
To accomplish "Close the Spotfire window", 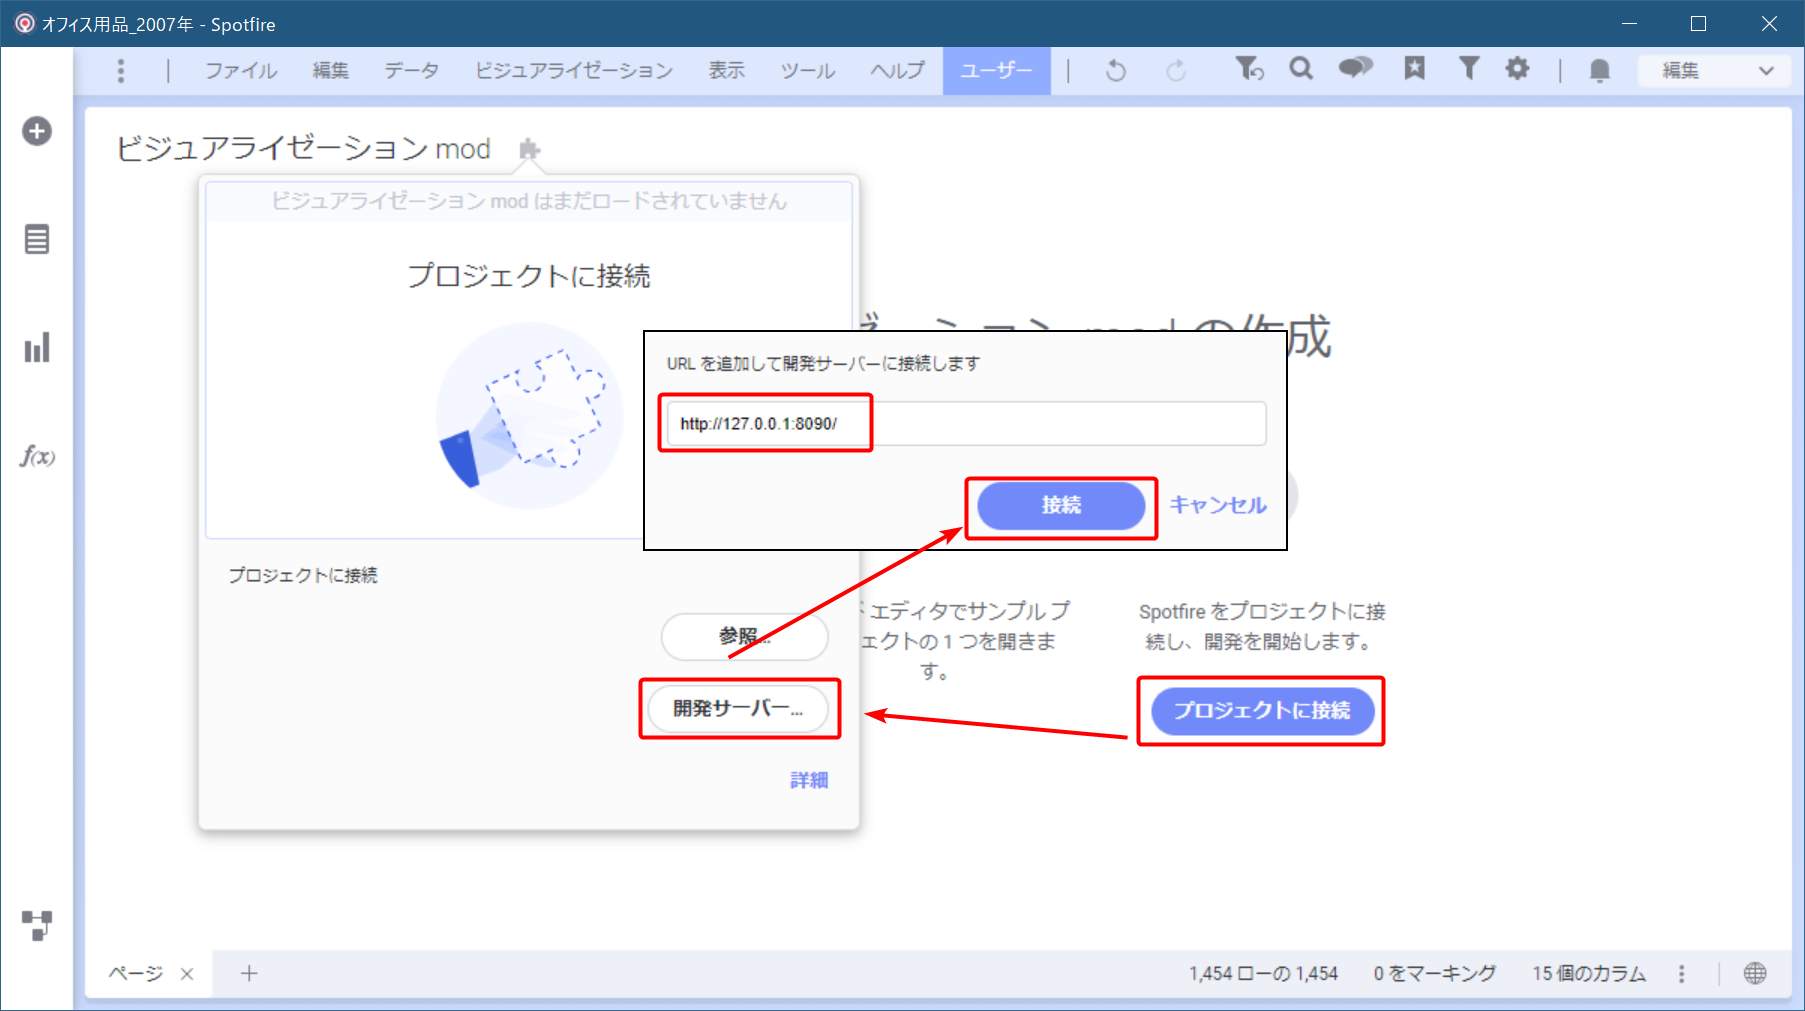I will 1769,23.
